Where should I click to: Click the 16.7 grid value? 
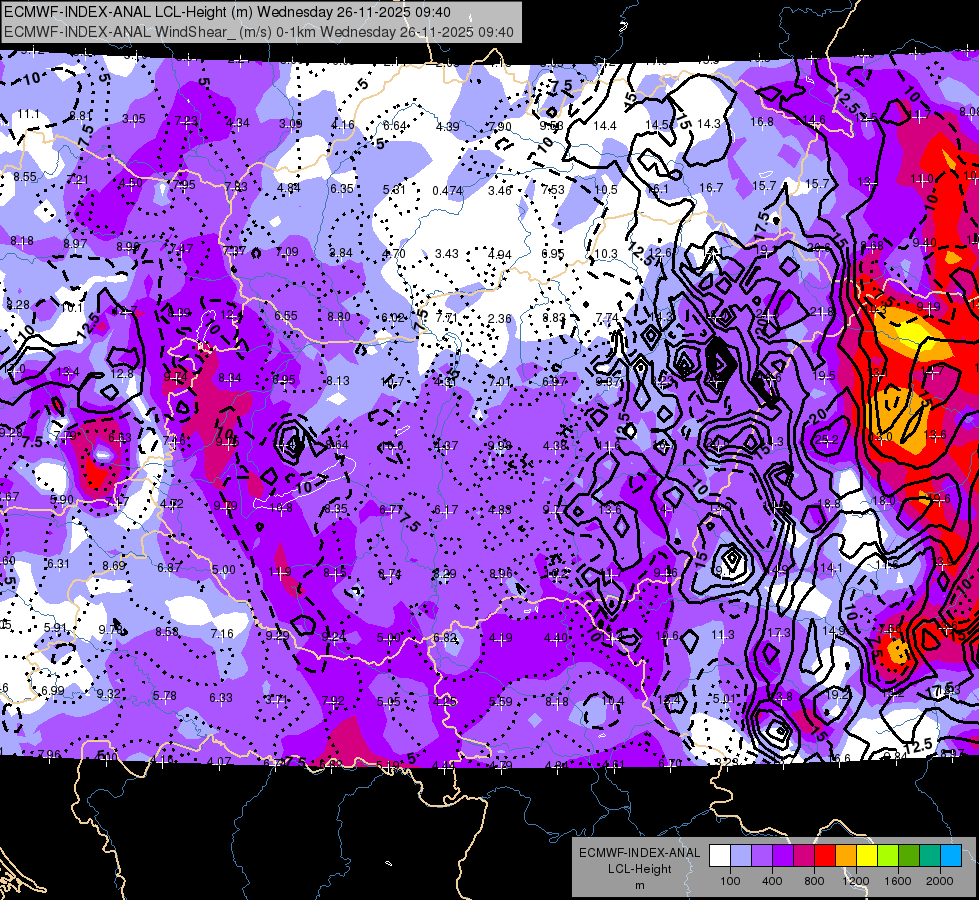click(x=711, y=187)
